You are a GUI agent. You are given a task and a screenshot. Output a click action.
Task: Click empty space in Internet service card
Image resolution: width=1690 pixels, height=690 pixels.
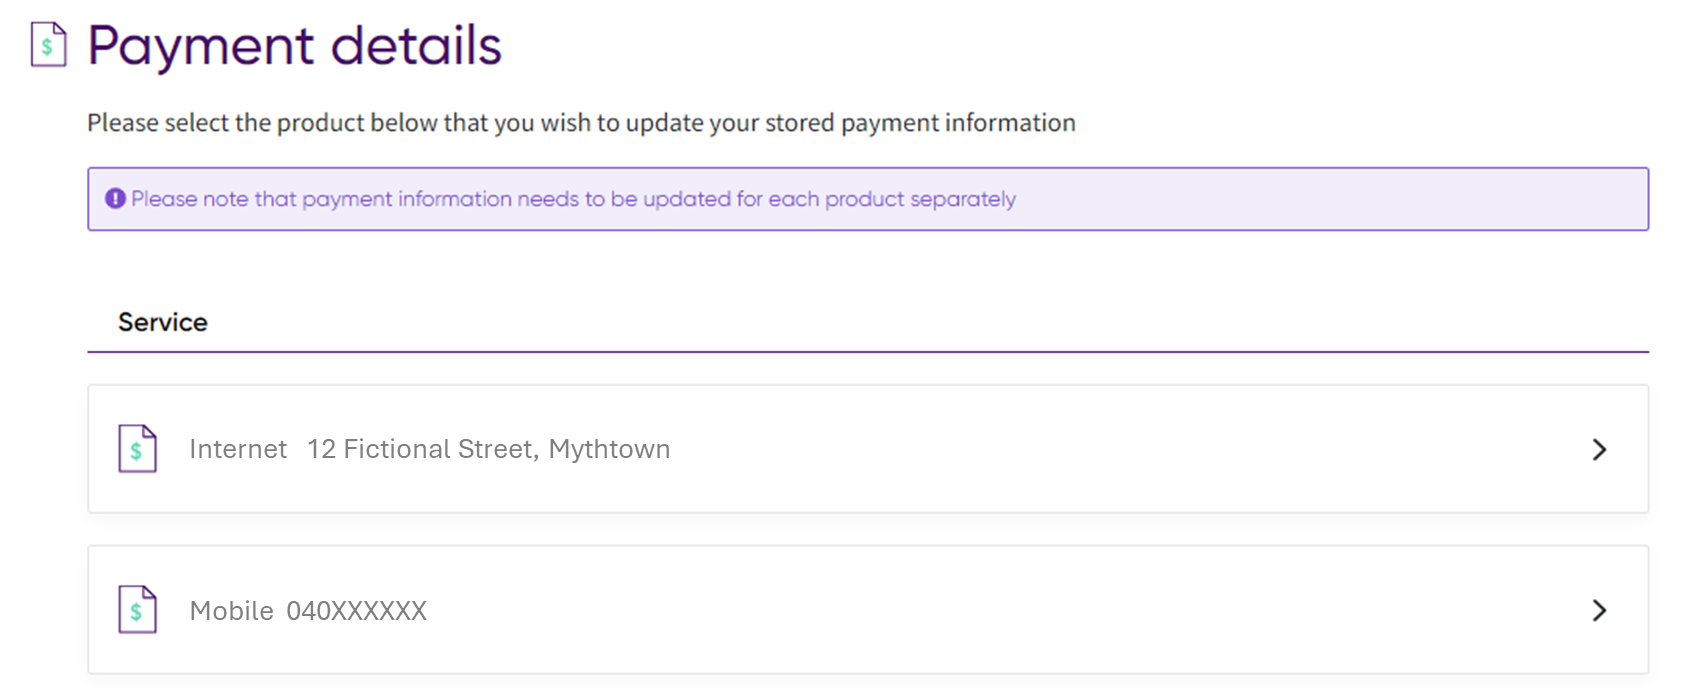1100,450
